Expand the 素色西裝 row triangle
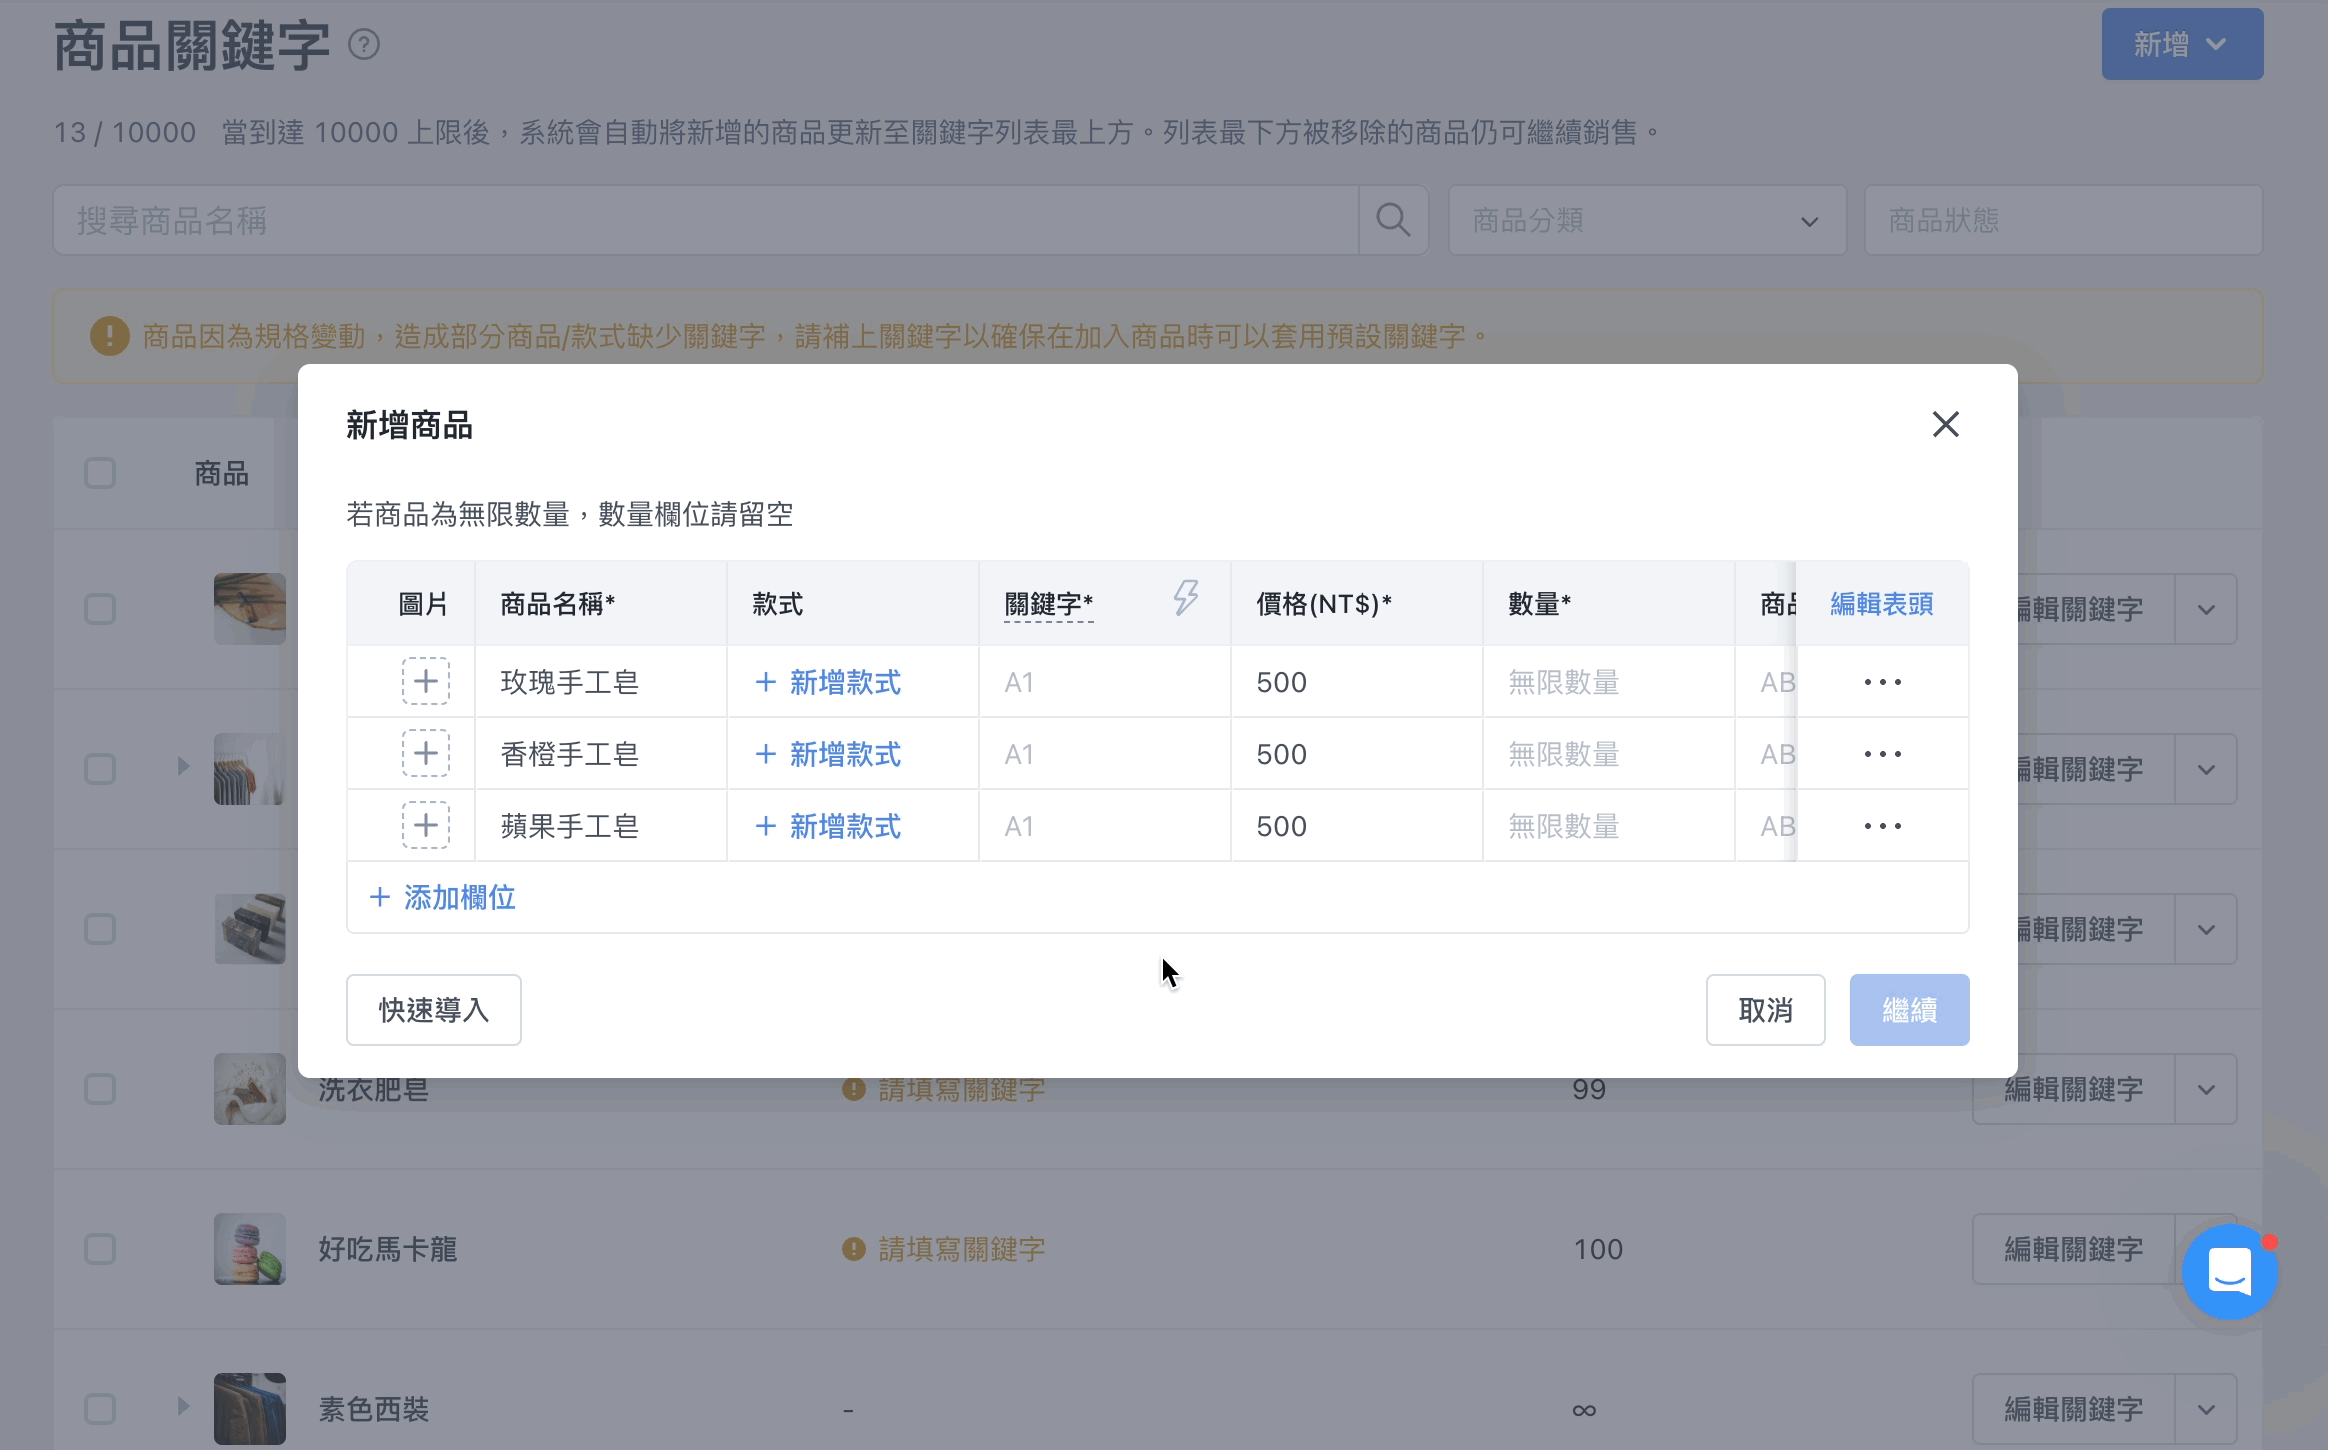The height and width of the screenshot is (1450, 2328). click(183, 1406)
